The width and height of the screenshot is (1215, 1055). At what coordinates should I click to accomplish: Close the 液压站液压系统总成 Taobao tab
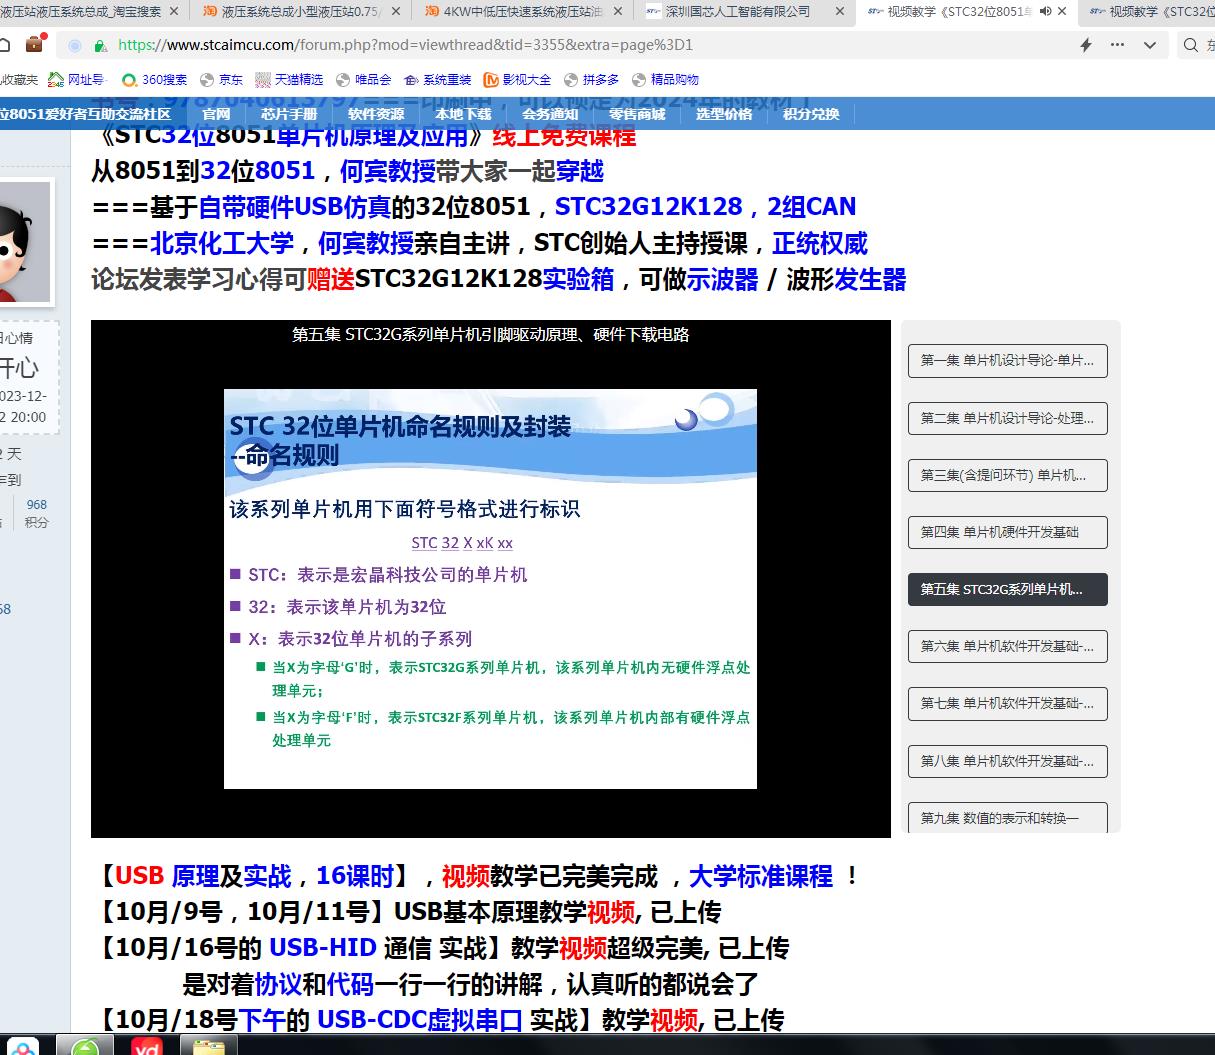point(174,11)
